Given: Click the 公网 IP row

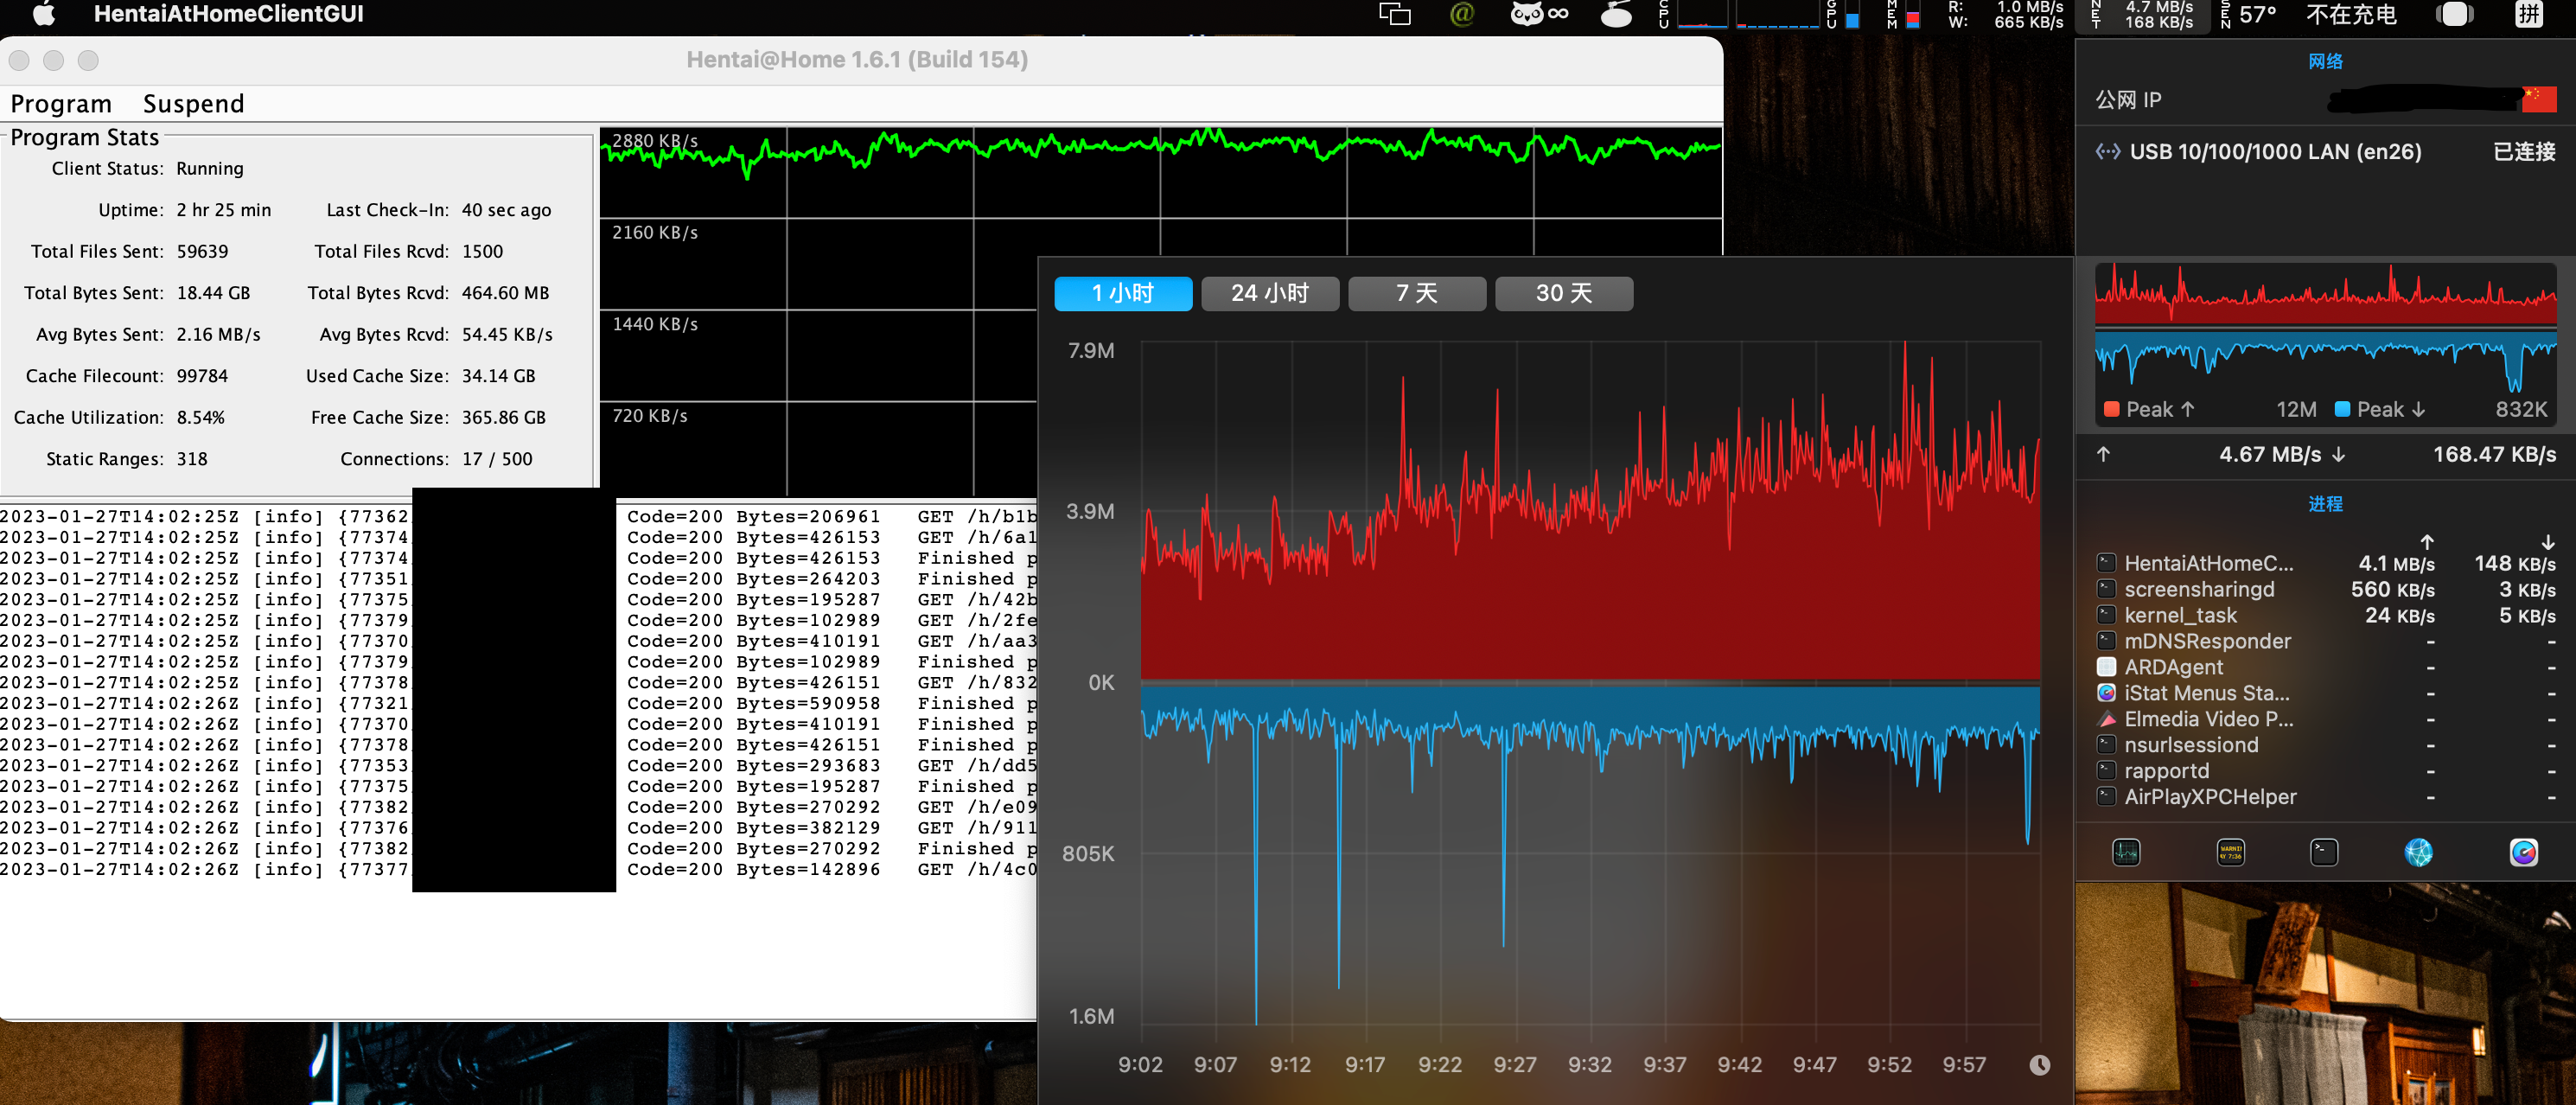Looking at the screenshot, I should [2325, 99].
